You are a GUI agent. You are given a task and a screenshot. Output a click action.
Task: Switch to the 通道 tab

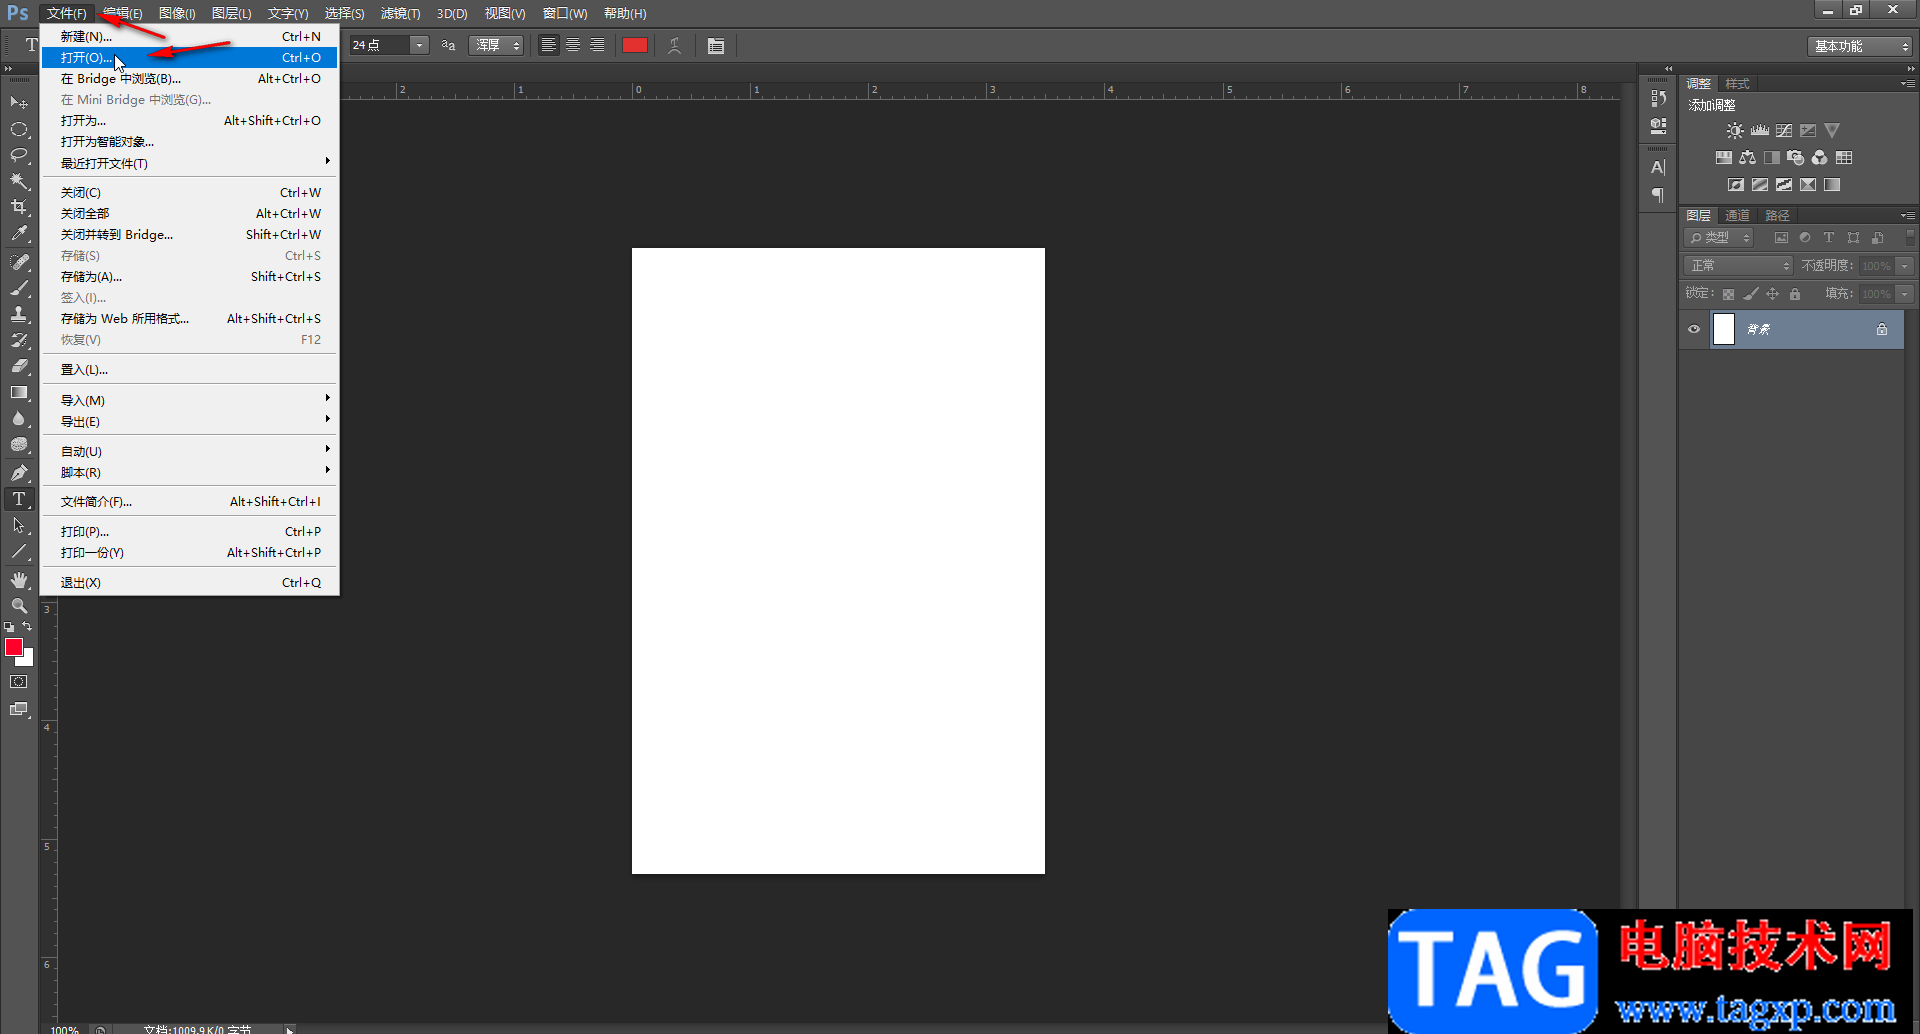coord(1737,215)
